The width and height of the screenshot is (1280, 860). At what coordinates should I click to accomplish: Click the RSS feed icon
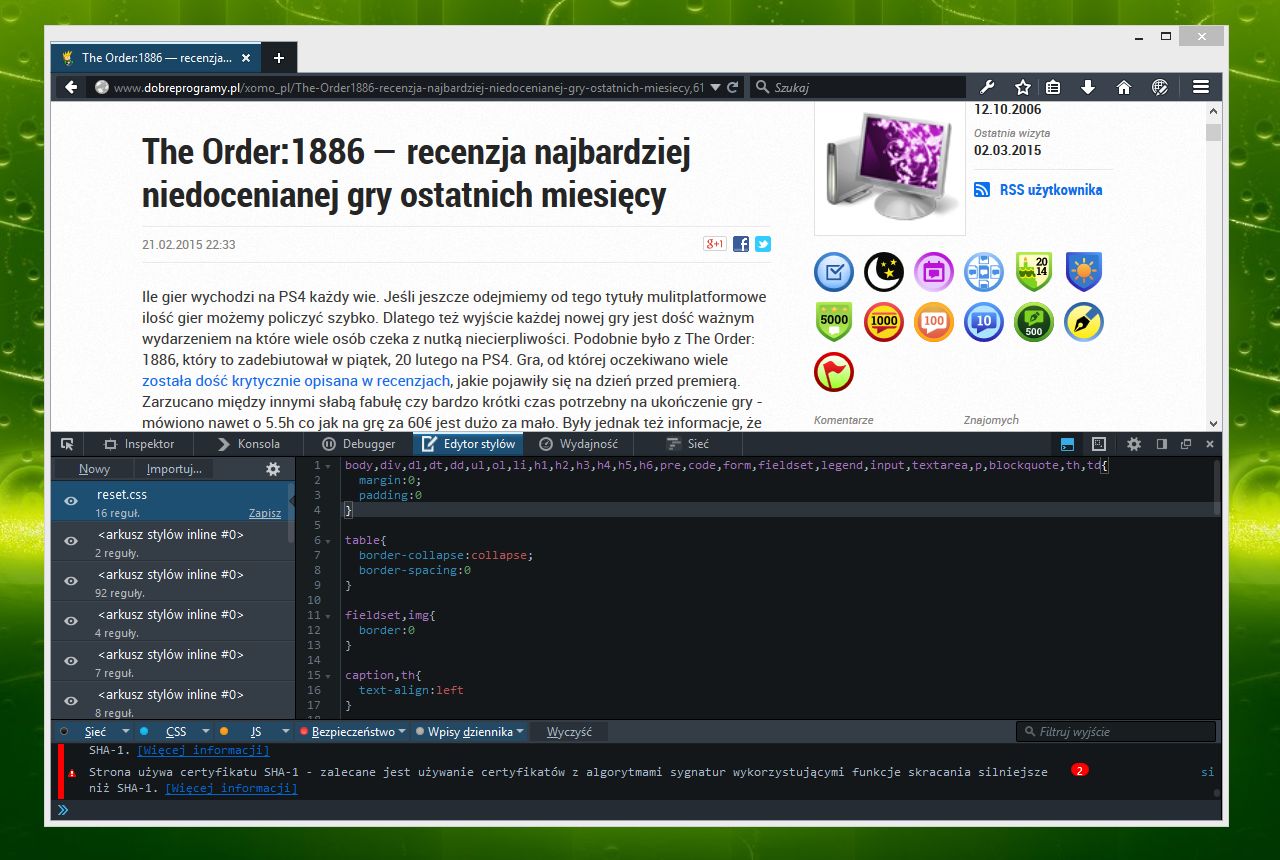(x=982, y=190)
